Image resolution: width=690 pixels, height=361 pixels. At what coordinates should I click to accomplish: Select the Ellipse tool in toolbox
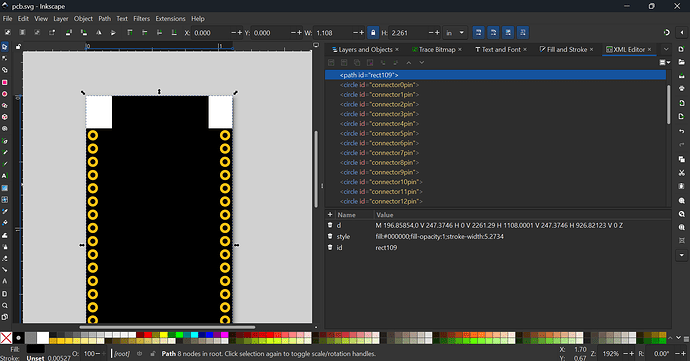(5, 94)
